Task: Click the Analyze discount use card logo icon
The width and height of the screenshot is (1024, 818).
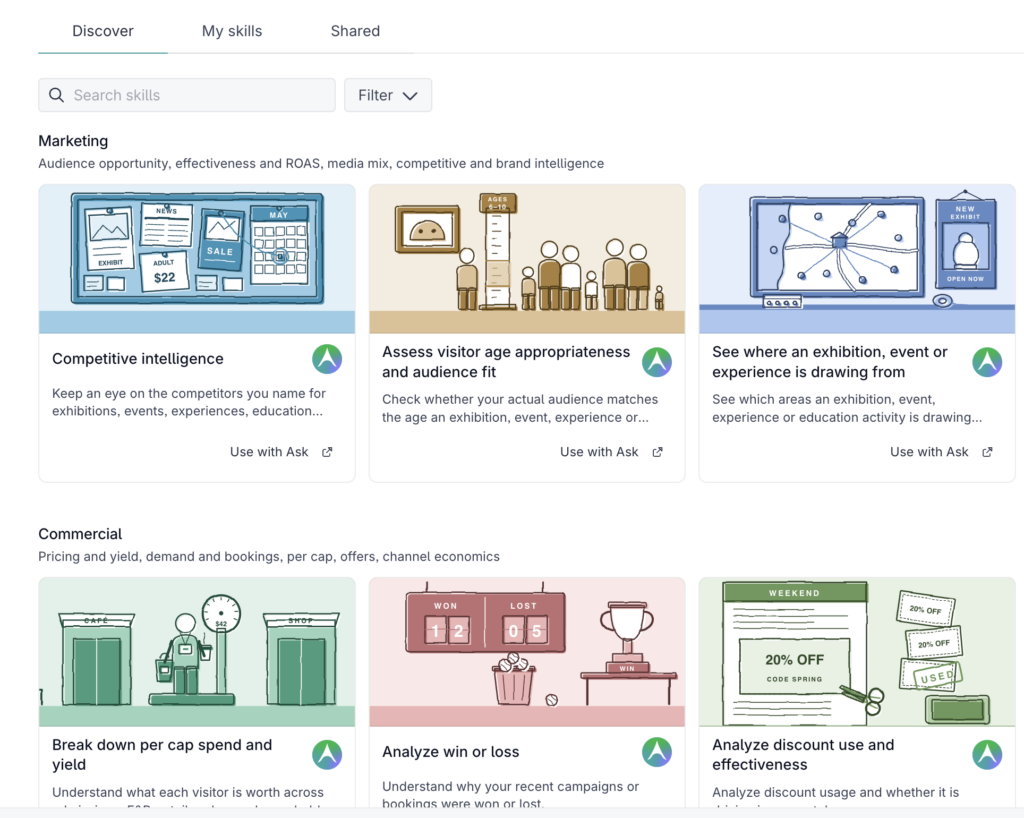Action: click(x=987, y=755)
